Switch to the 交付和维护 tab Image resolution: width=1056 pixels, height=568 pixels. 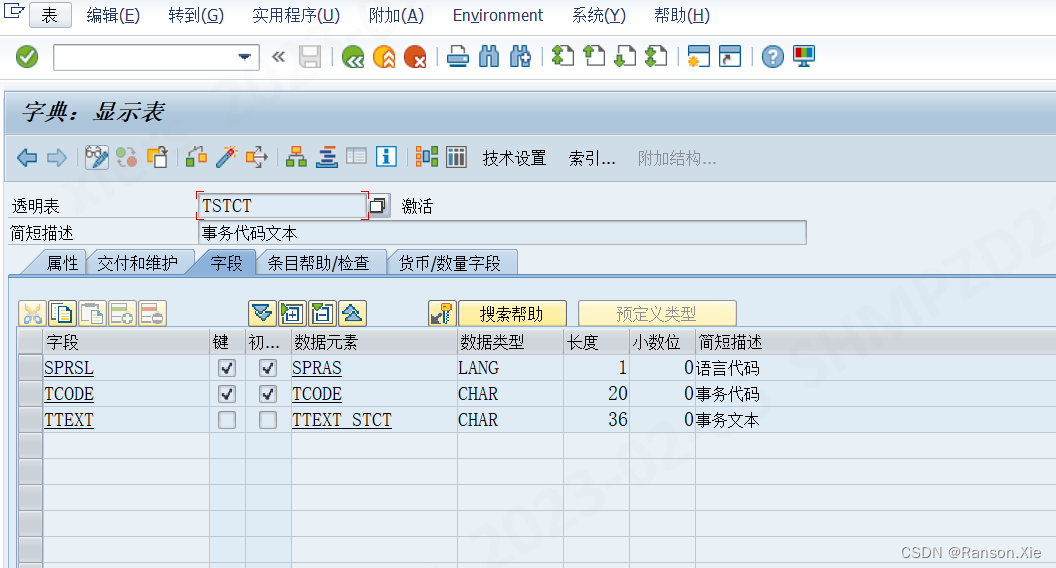[137, 263]
